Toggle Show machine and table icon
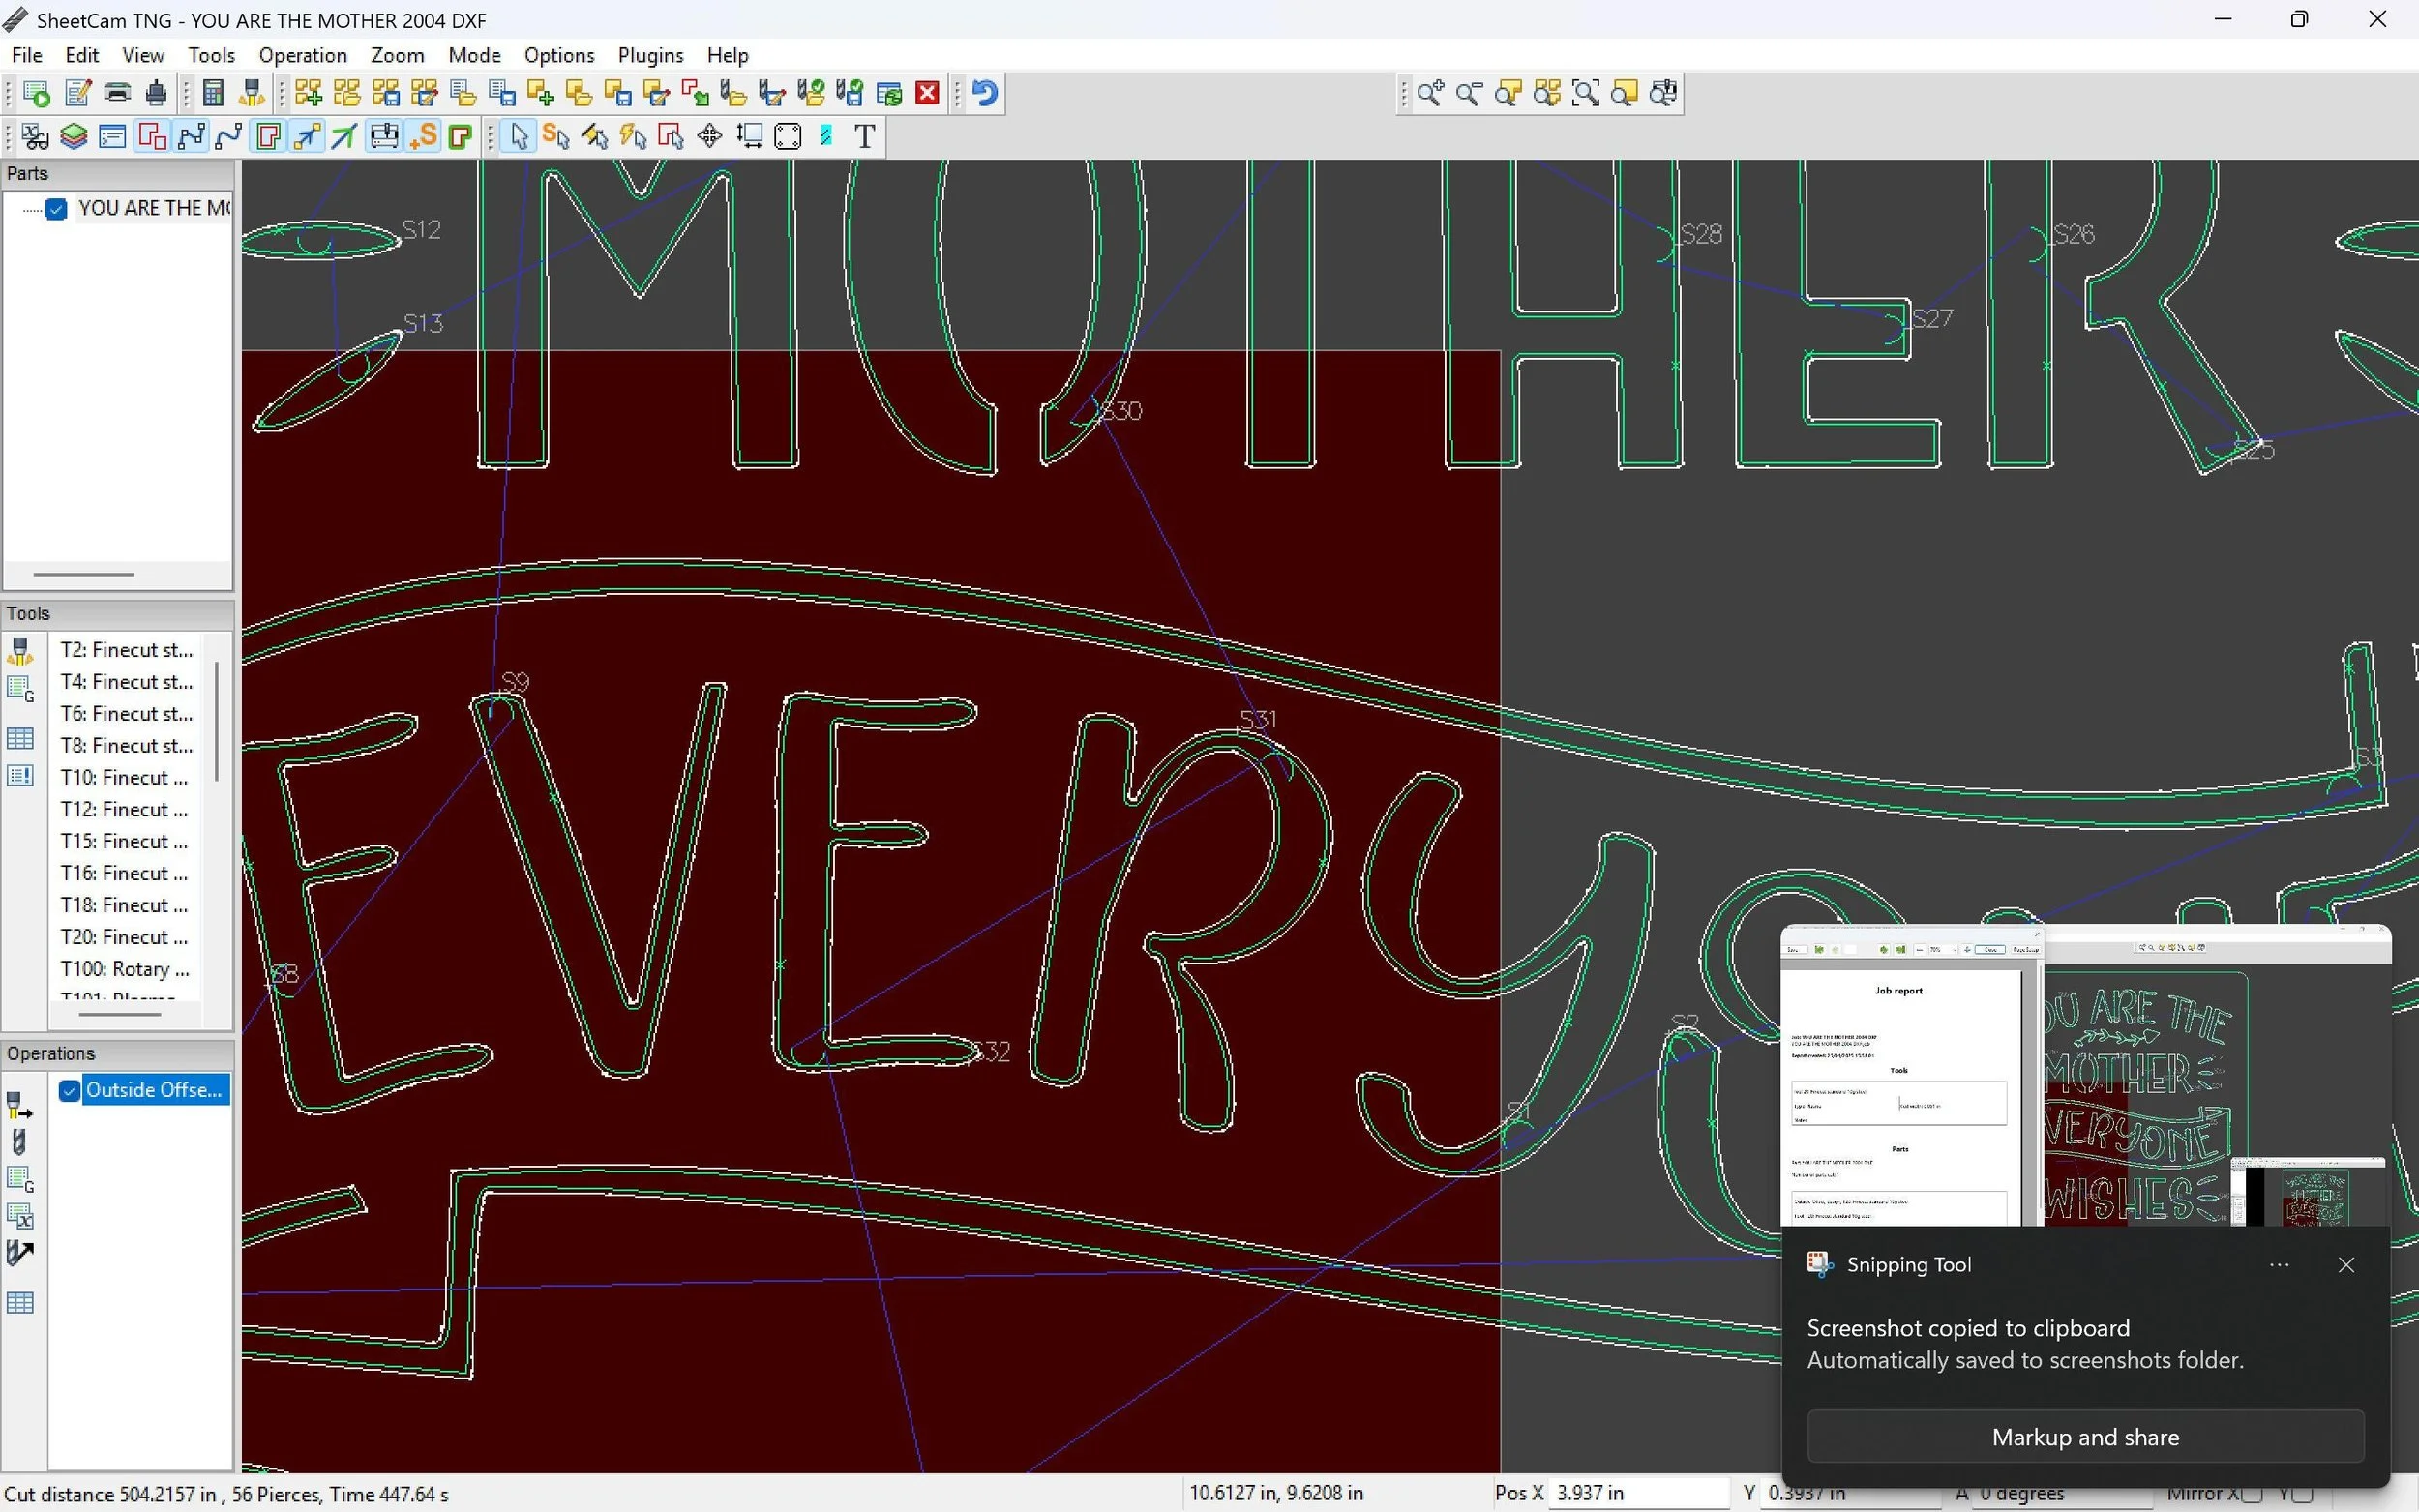Viewport: 2419px width, 1512px height. coord(384,136)
